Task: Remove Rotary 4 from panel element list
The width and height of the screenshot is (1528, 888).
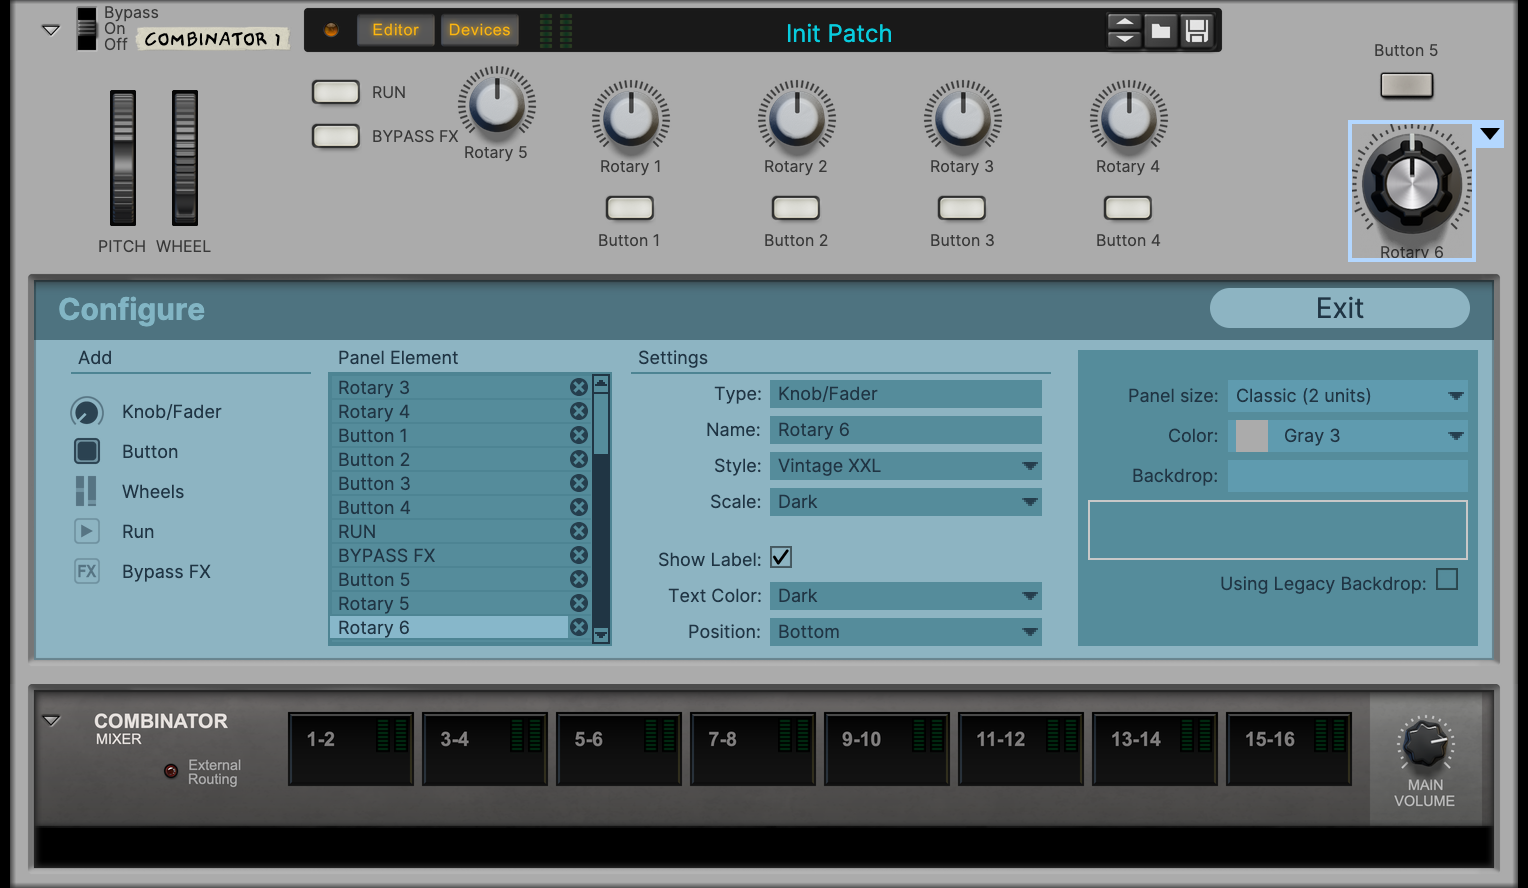Action: [x=578, y=411]
